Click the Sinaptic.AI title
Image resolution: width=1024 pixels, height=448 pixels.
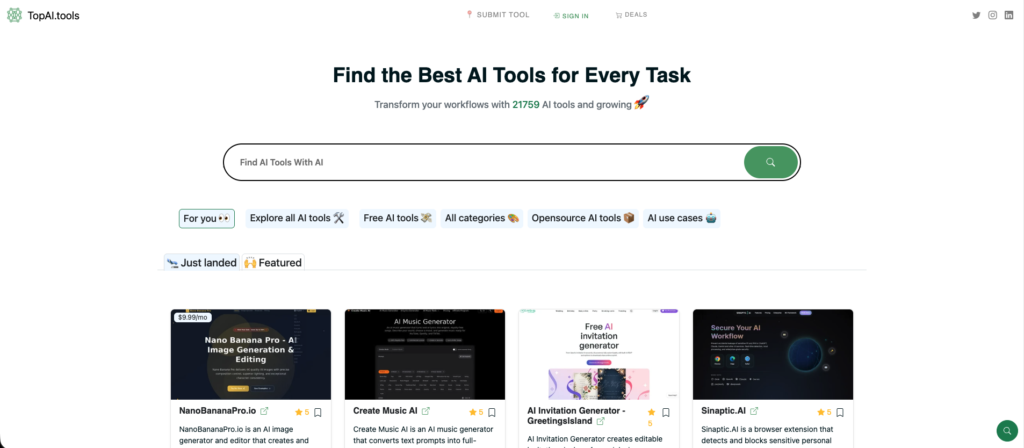point(724,411)
